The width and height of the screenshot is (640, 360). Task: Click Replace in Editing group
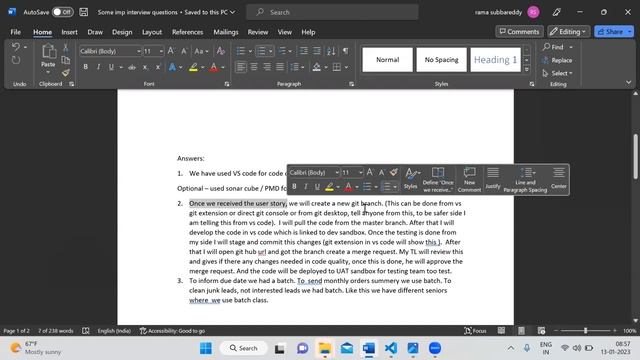pyautogui.click(x=557, y=60)
